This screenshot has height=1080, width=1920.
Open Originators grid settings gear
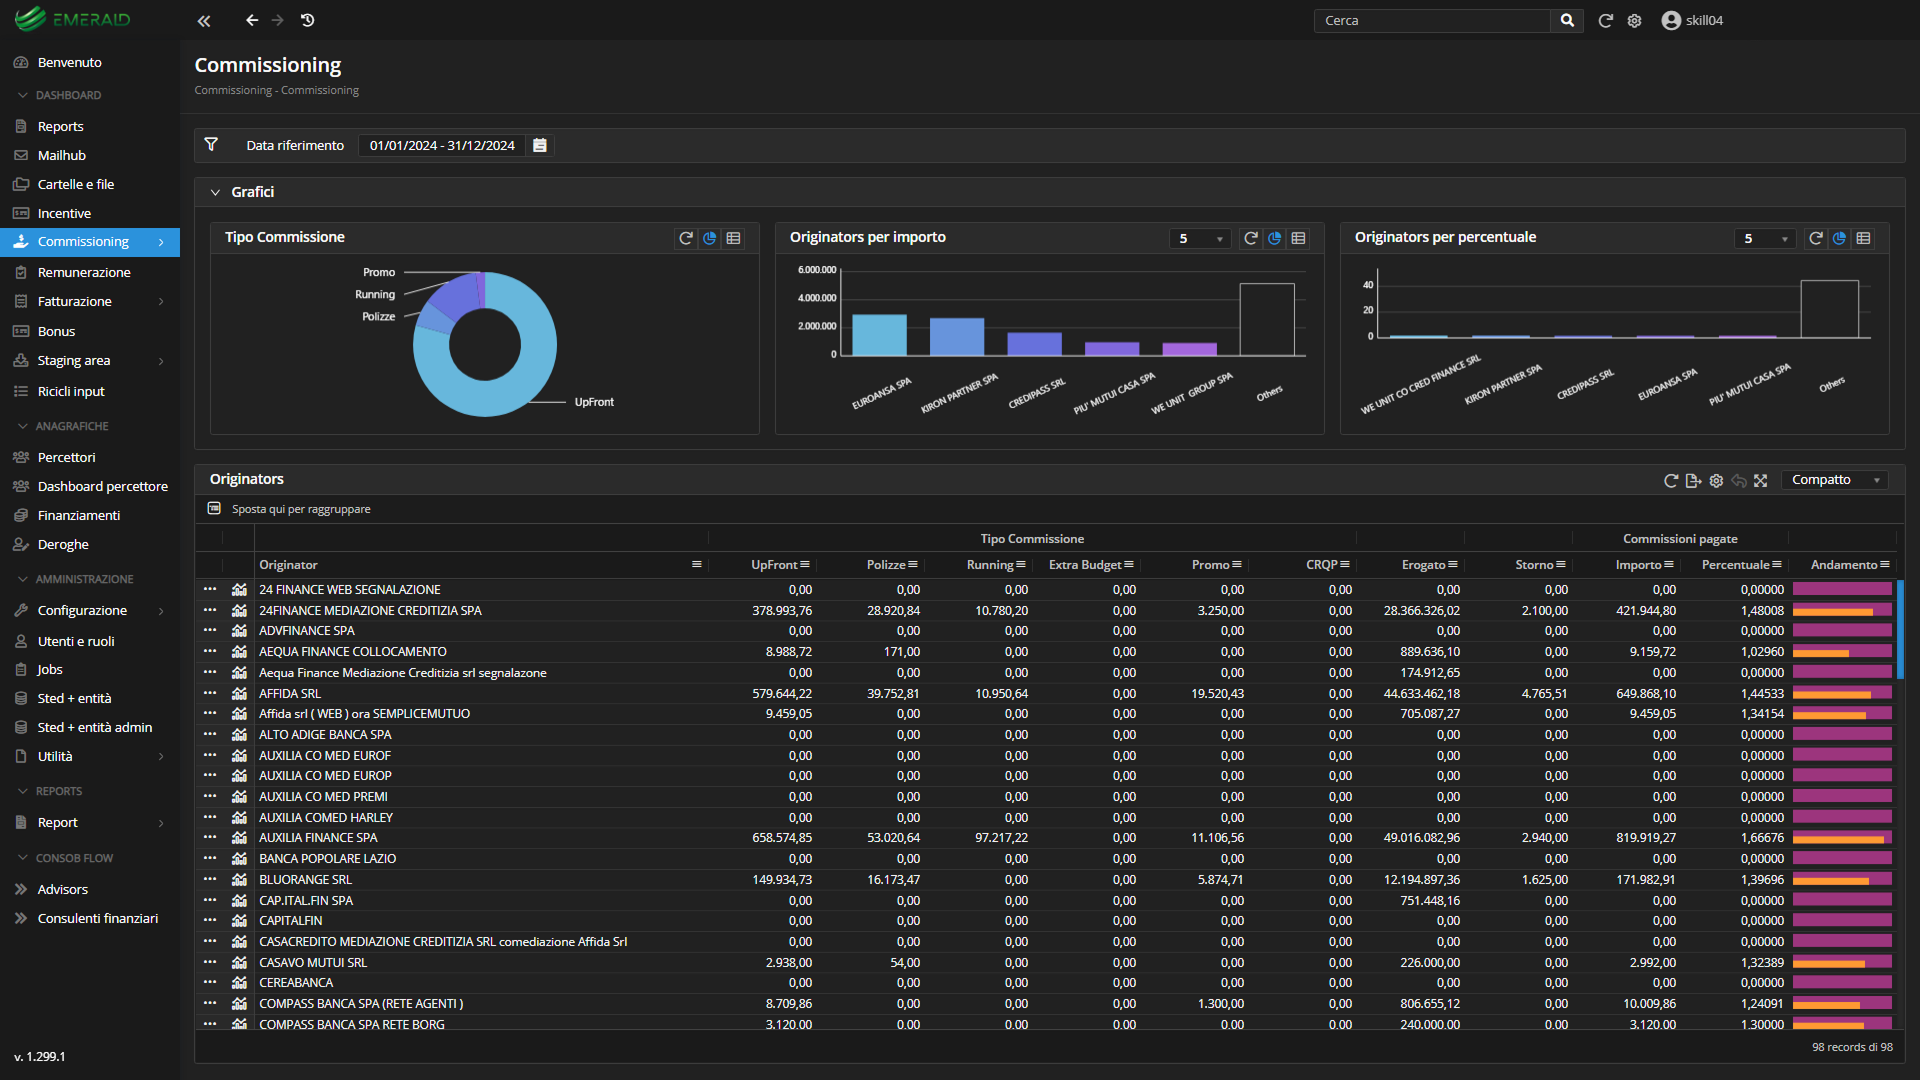pos(1716,480)
